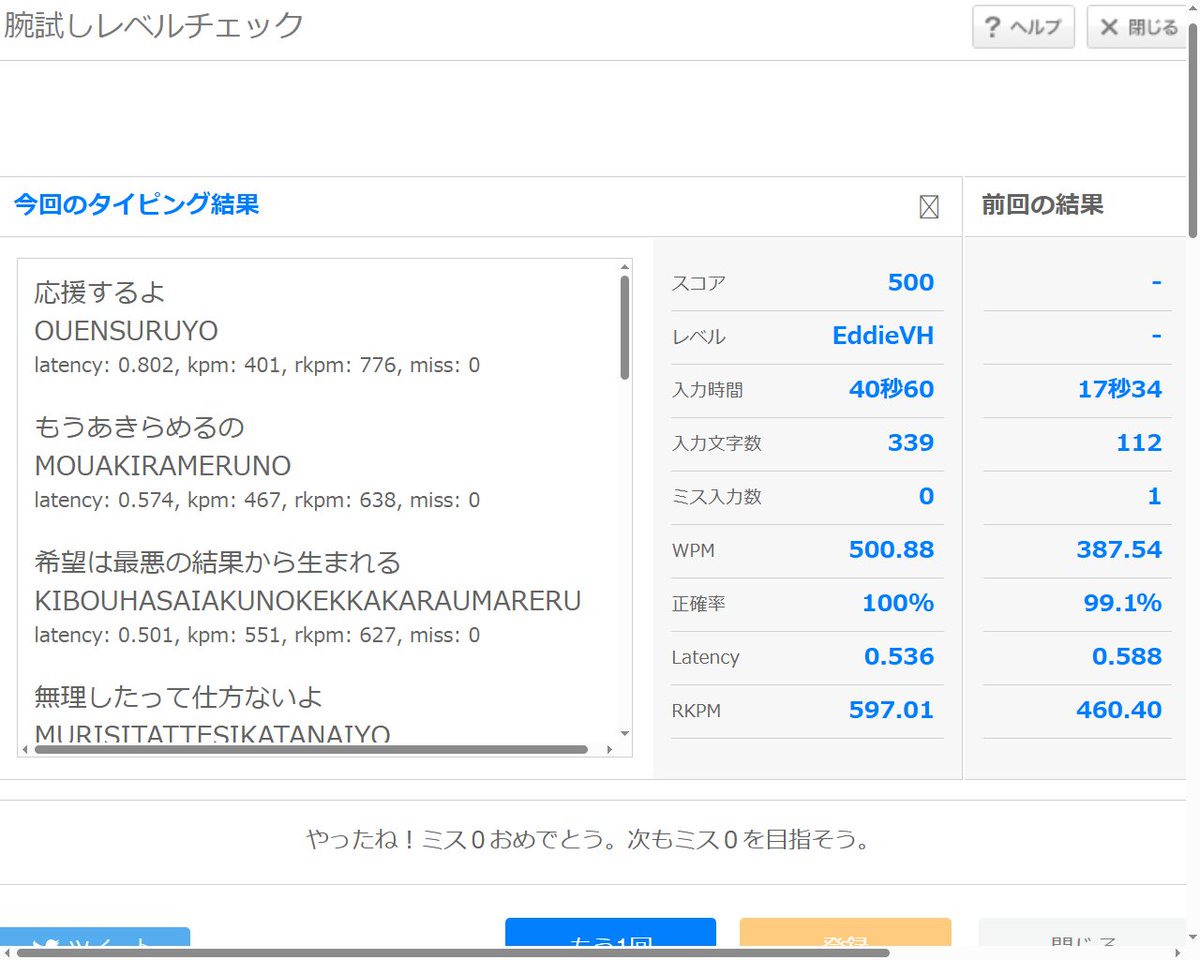Click the previous character count 112
The image size is (1200, 960).
[x=1139, y=443]
